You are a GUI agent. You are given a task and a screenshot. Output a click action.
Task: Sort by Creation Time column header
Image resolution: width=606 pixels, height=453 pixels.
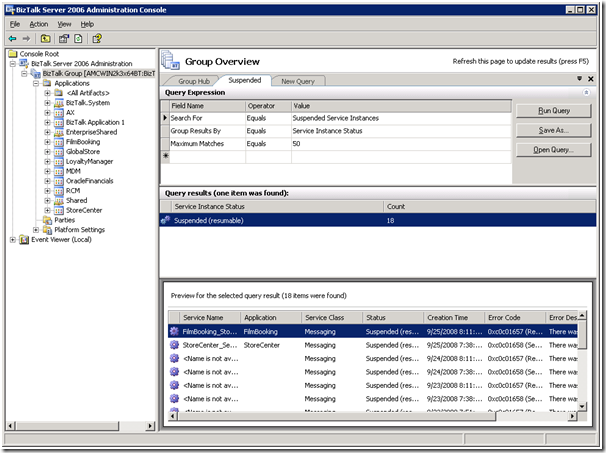[x=454, y=318]
